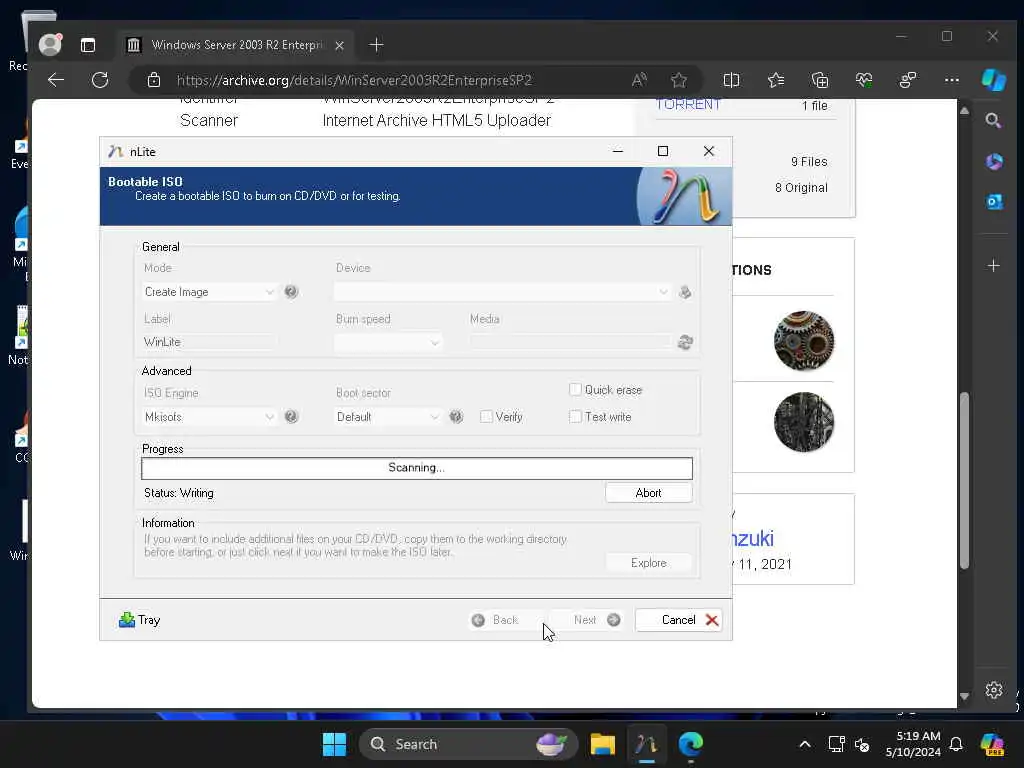Open the dark wires thumbnail on archive page
This screenshot has height=768, width=1024.
[804, 422]
